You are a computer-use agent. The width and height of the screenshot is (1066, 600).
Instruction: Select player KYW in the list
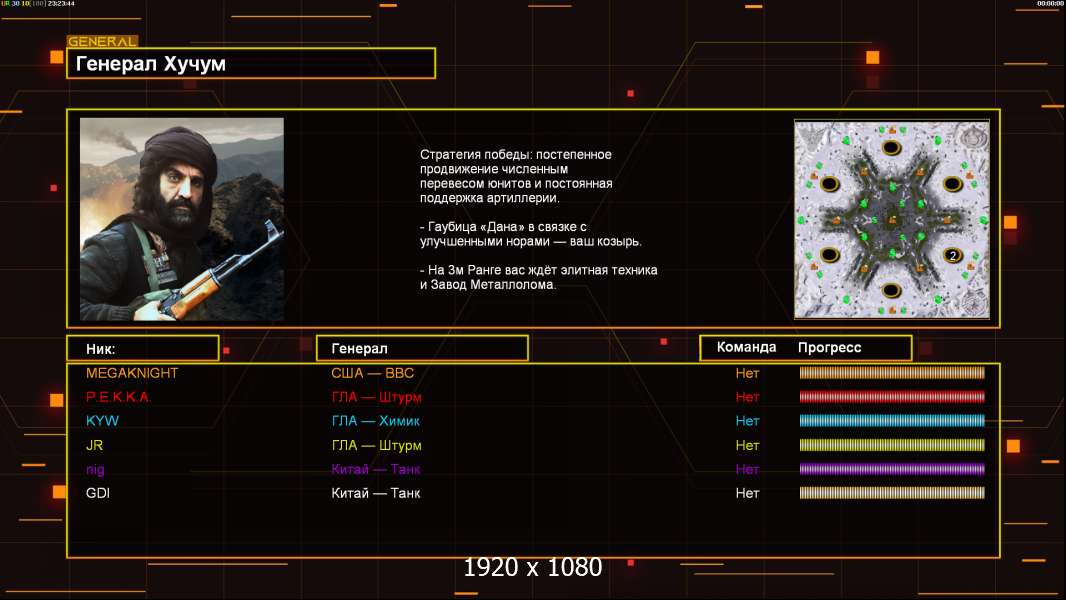[x=102, y=421]
